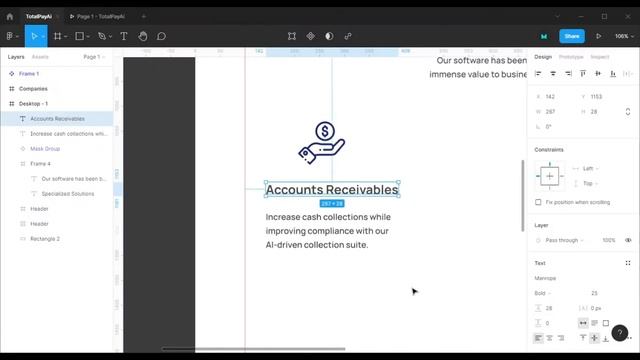Select the Rectangle shape tool
Viewport: 640px width, 360px height.
(x=80, y=36)
